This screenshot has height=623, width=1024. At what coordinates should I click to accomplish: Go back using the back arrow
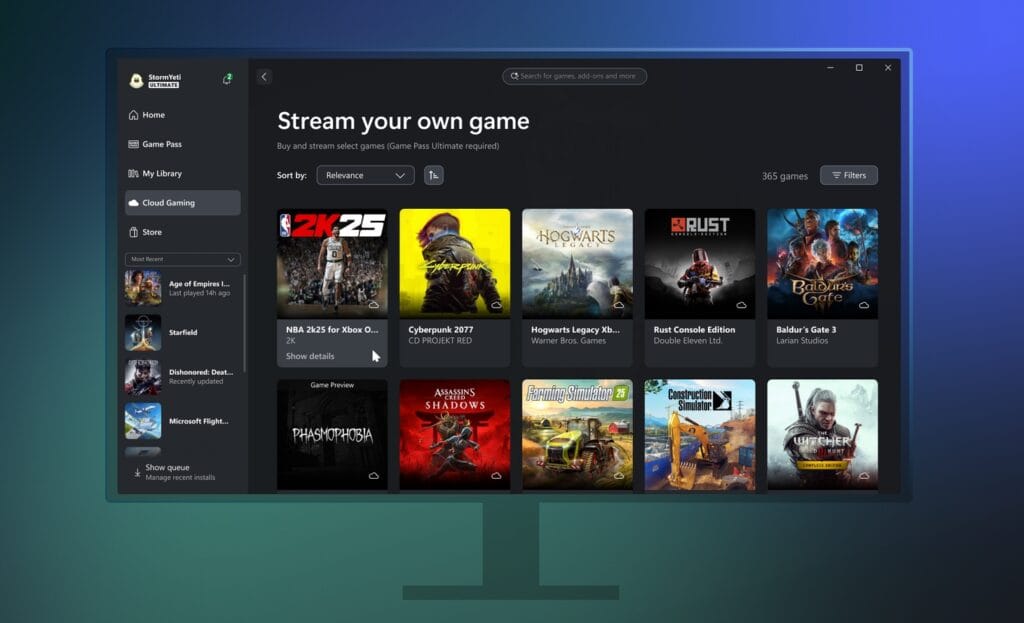tap(264, 76)
